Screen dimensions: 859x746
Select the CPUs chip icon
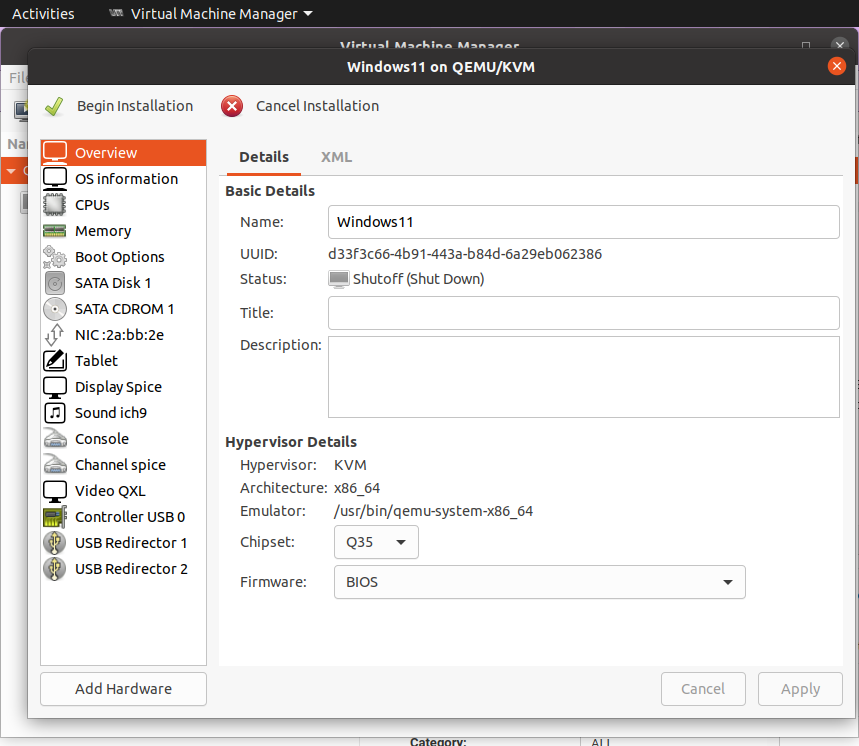tap(55, 204)
